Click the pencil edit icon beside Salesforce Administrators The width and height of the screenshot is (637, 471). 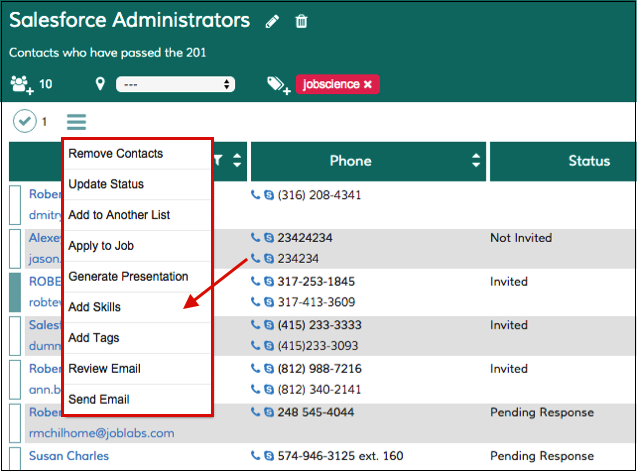pos(272,22)
